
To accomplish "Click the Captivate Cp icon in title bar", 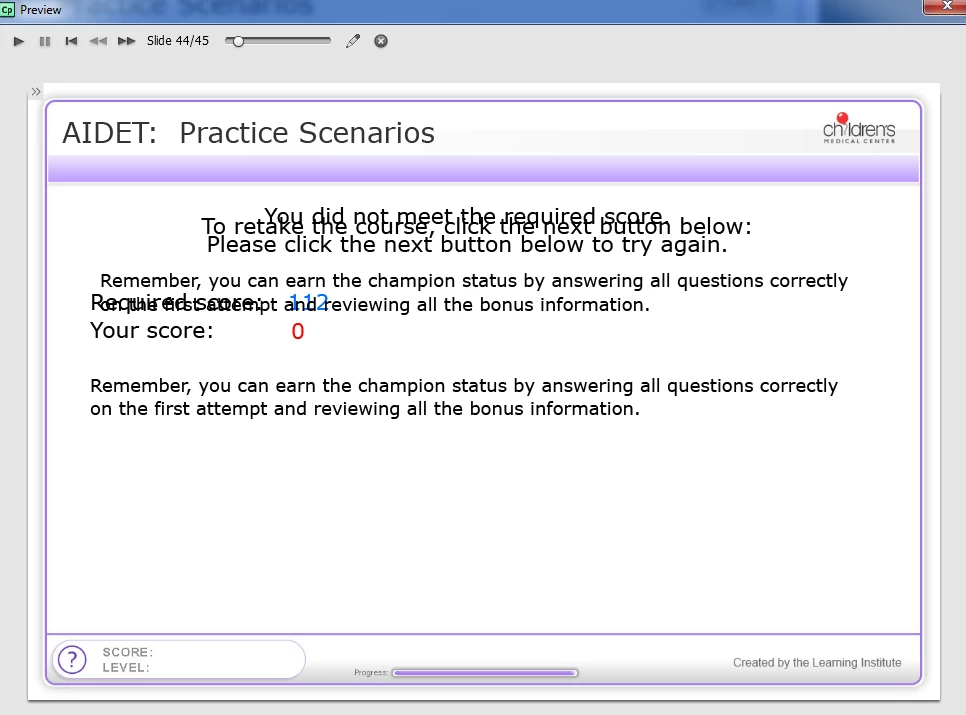I will (7, 10).
